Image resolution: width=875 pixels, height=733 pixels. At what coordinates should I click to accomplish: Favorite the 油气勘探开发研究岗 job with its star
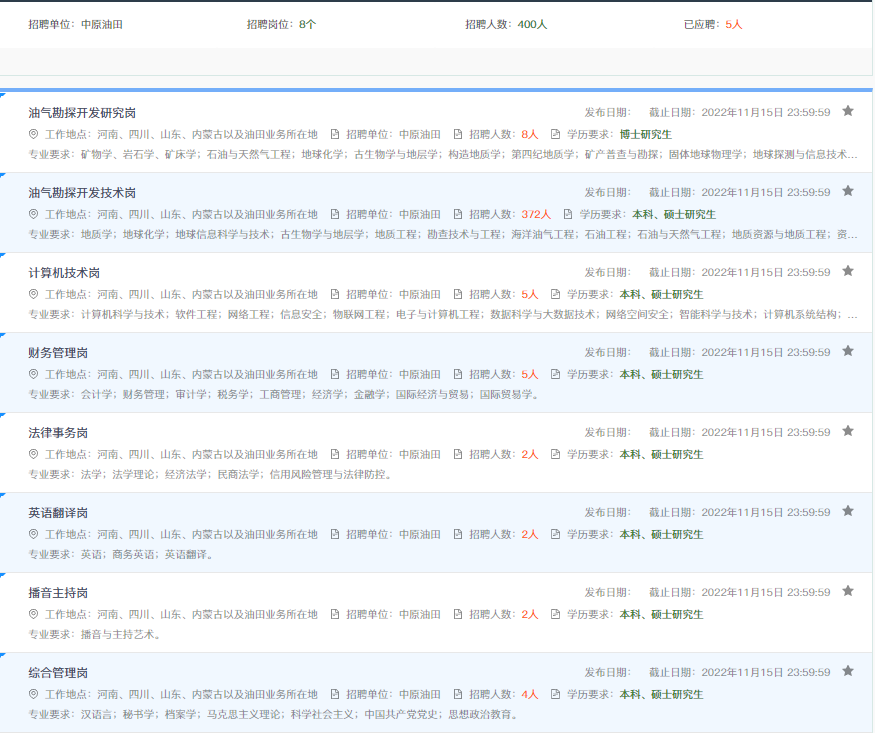point(848,111)
